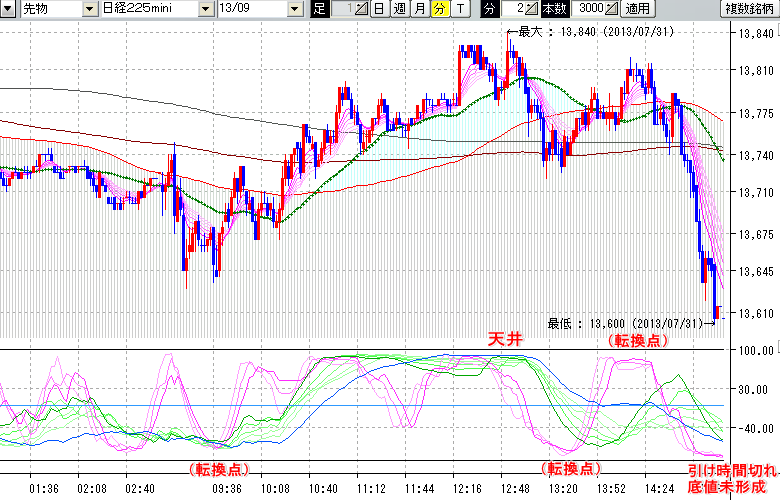This screenshot has width=780, height=500.
Task: Open the 13/09 contract month dropdown
Action: (x=294, y=9)
